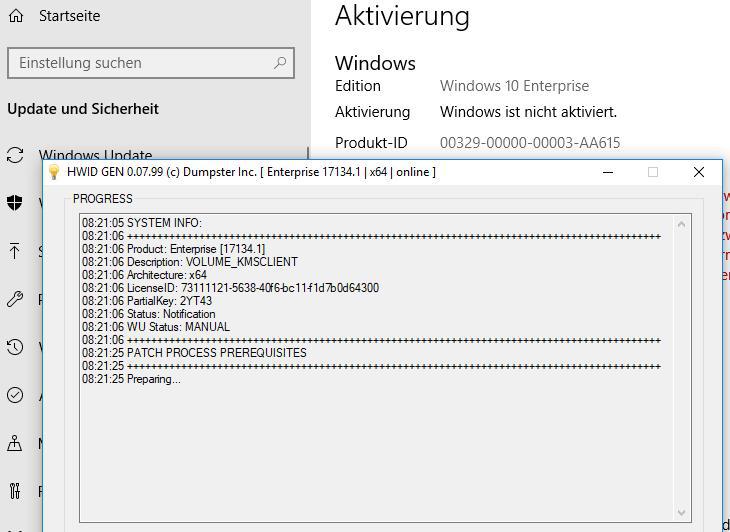Select the clock history recovery icon

[x=15, y=347]
